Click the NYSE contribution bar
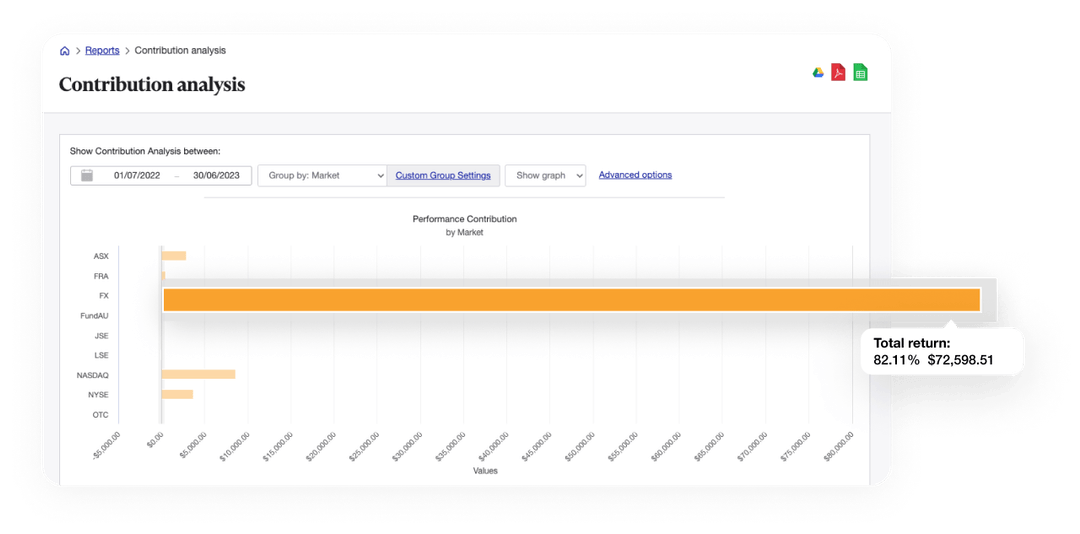 177,394
